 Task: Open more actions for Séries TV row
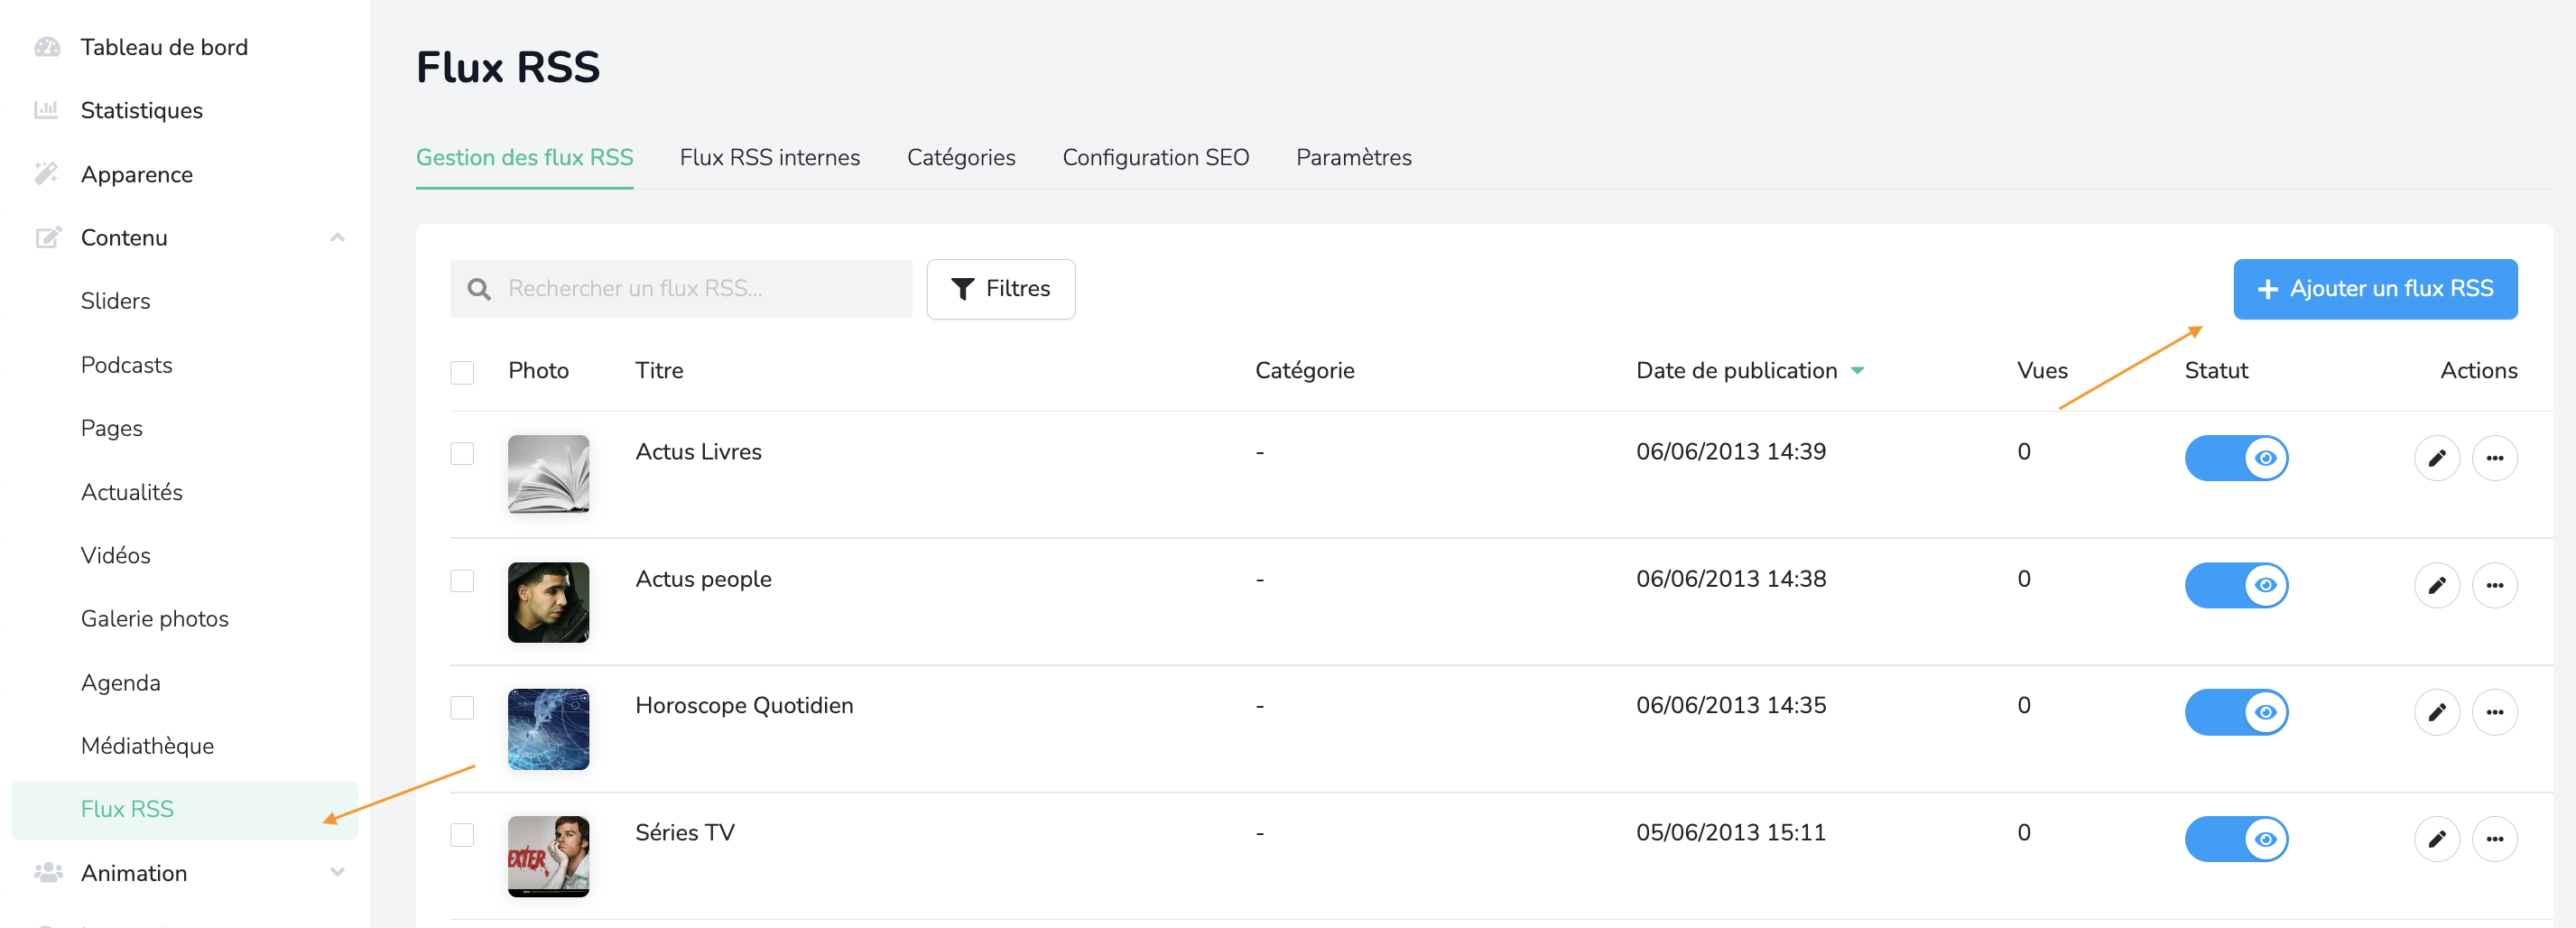pyautogui.click(x=2494, y=839)
